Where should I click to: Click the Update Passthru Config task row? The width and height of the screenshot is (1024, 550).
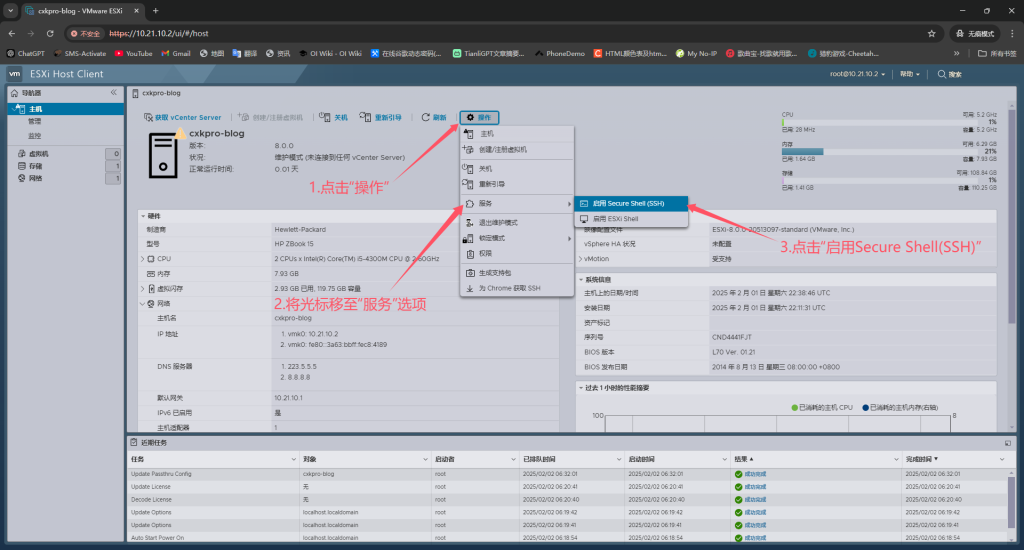coord(568,474)
